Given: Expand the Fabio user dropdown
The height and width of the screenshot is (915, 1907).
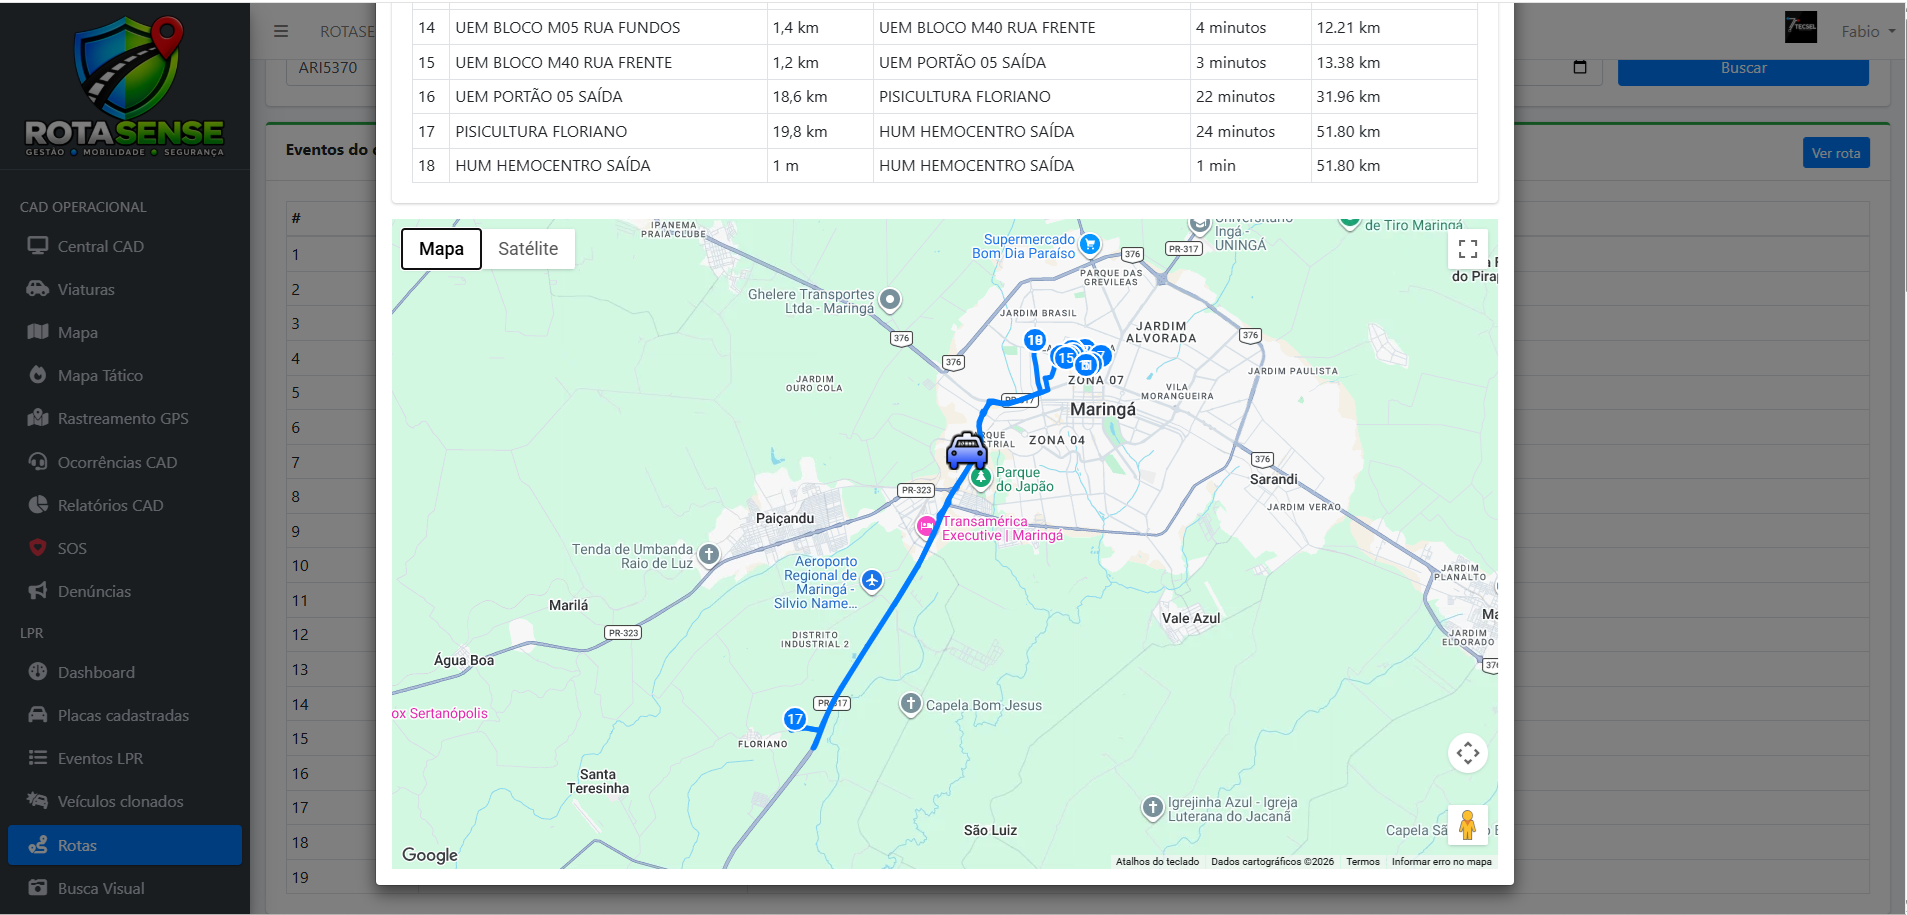Looking at the screenshot, I should (1868, 31).
